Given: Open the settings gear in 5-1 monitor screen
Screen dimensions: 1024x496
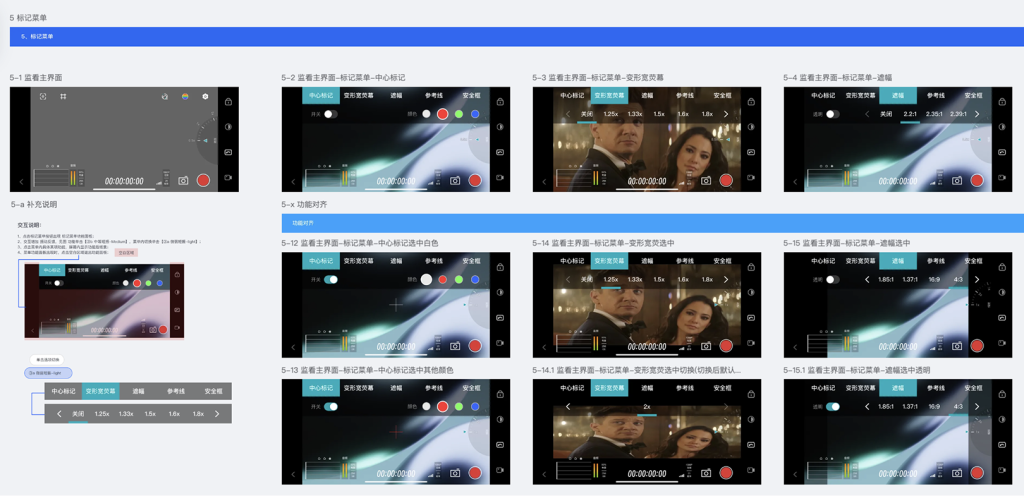Looking at the screenshot, I should click(204, 97).
